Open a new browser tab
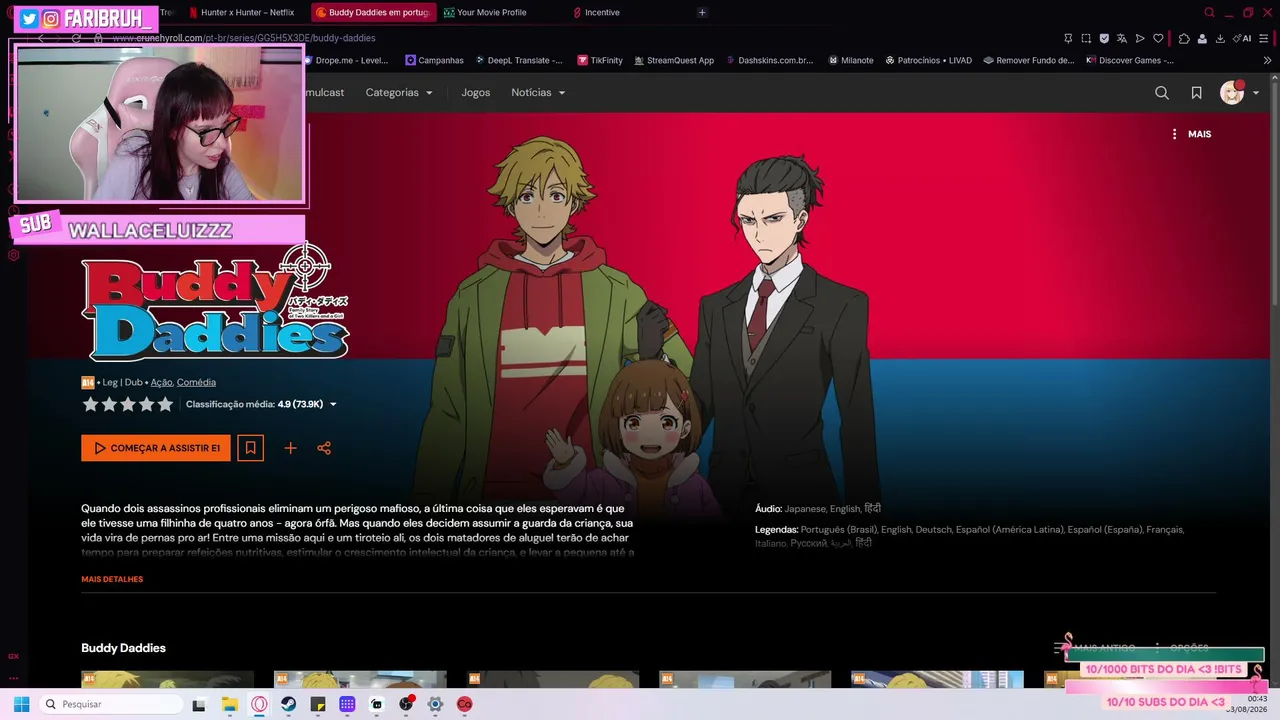Viewport: 1280px width, 720px height. [702, 12]
